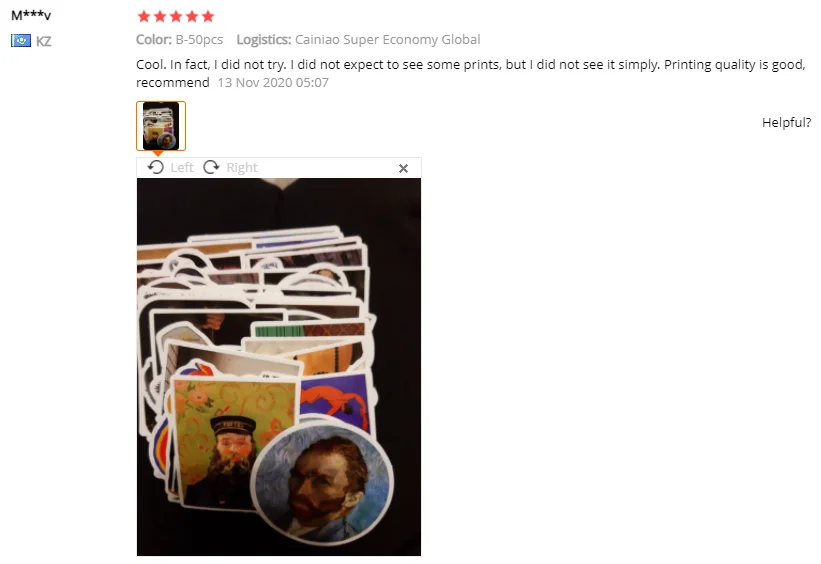Close the expanded review photo viewer
The height and width of the screenshot is (564, 821).
pos(403,168)
